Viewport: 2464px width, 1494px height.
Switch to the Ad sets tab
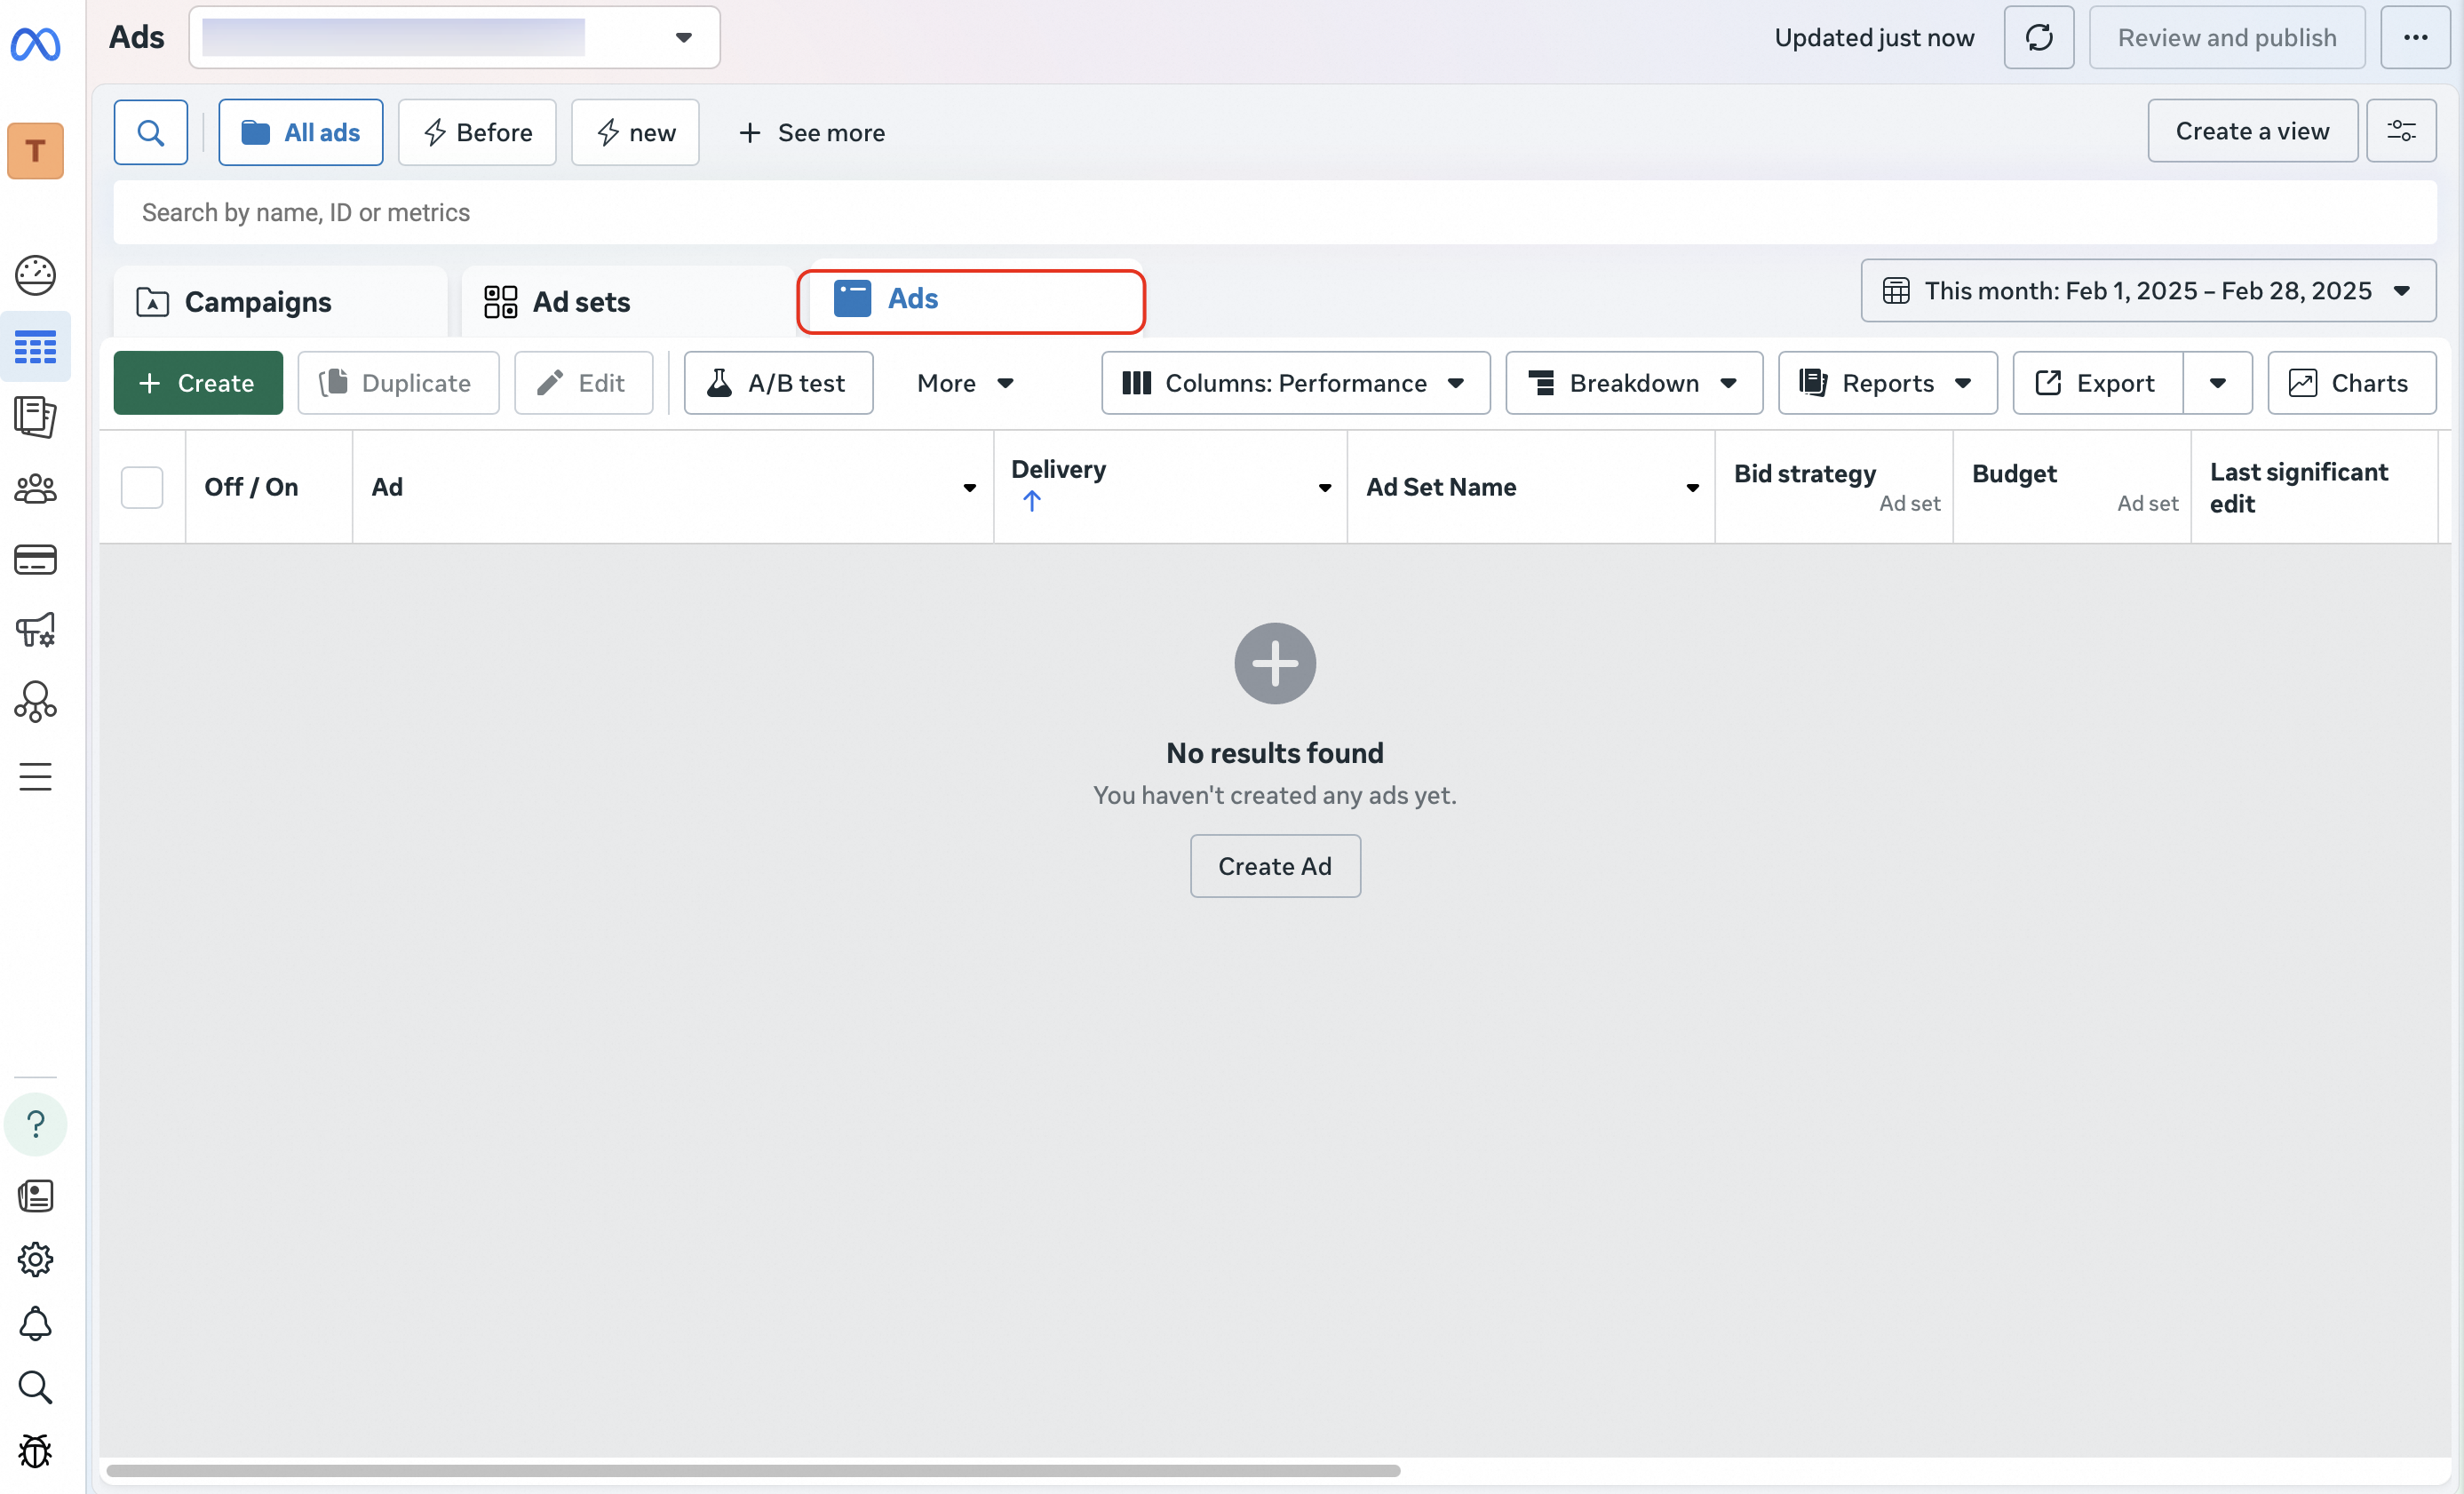580,302
